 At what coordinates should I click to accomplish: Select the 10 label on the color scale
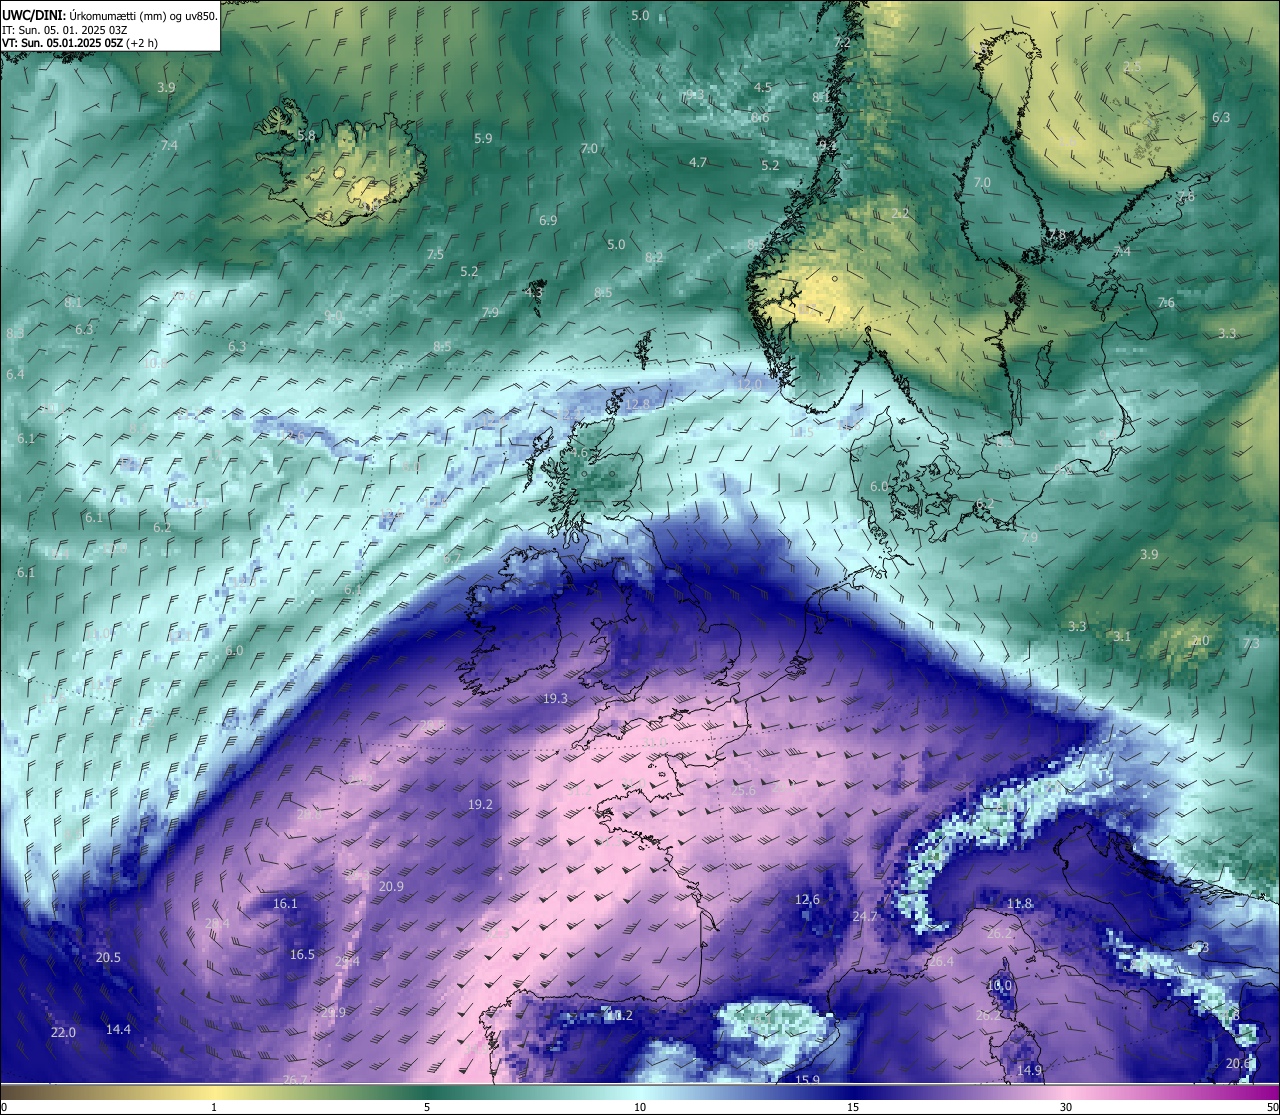[x=640, y=1107]
